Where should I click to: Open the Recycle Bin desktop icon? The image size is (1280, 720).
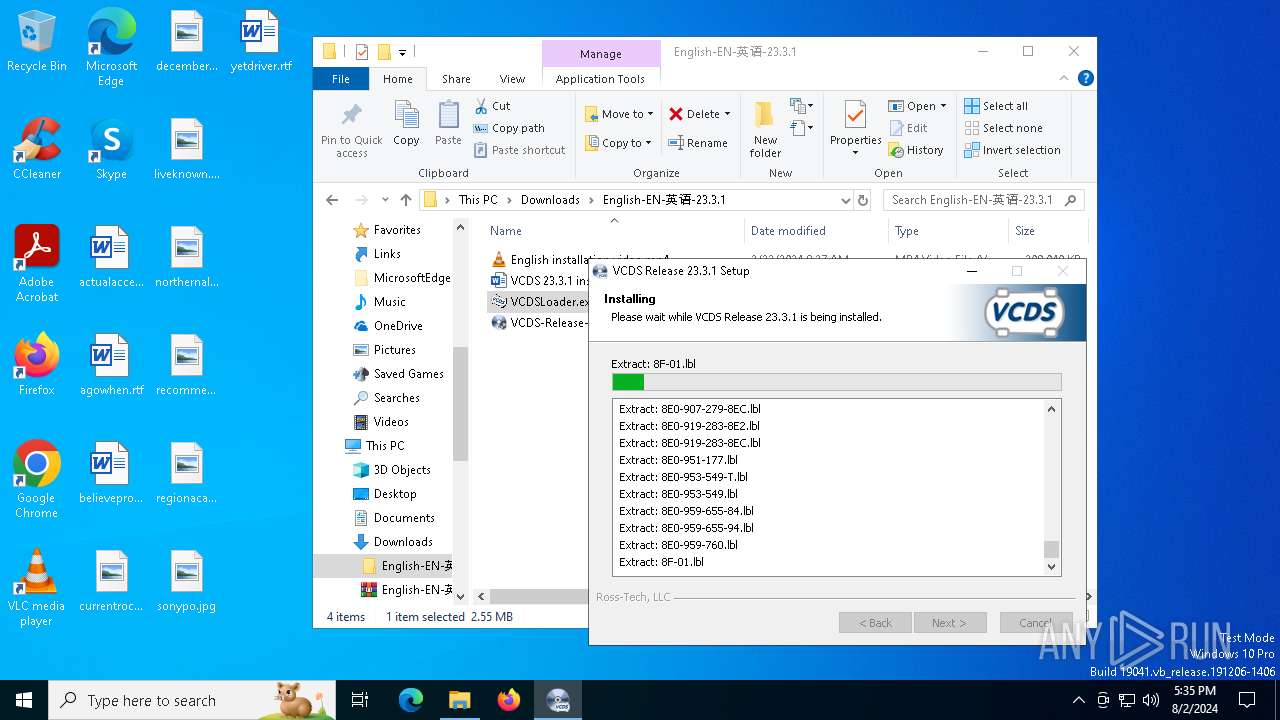click(x=37, y=41)
